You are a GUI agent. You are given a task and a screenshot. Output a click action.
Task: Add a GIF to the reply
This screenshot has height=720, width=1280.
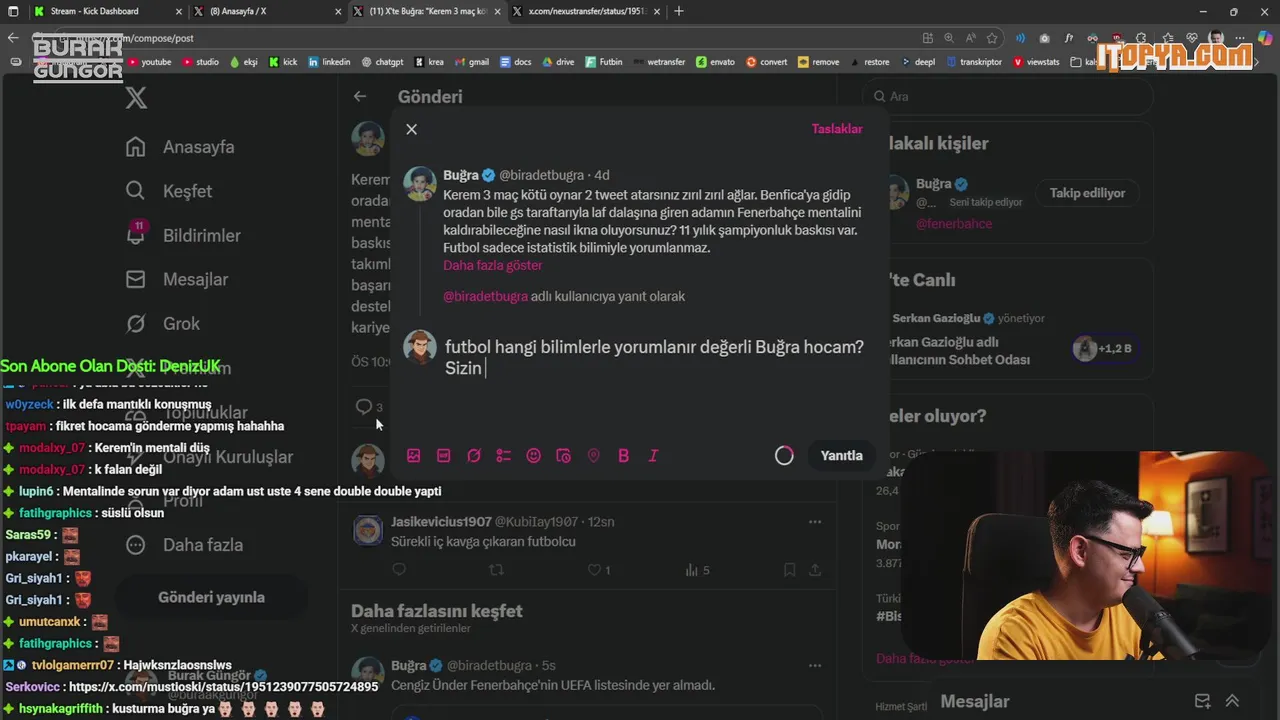(444, 455)
